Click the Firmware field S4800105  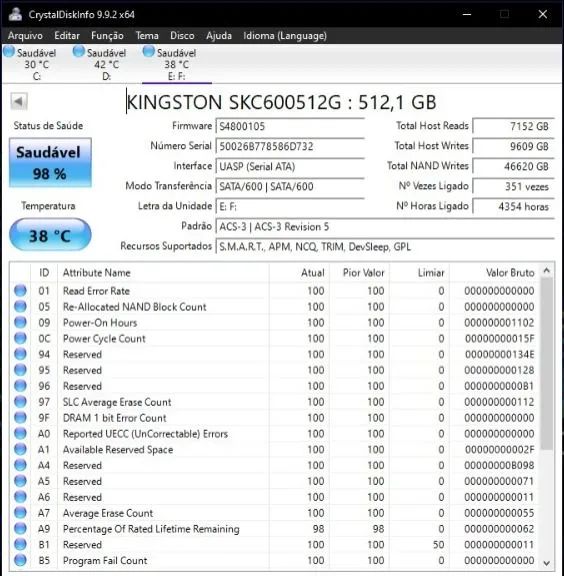[290, 126]
